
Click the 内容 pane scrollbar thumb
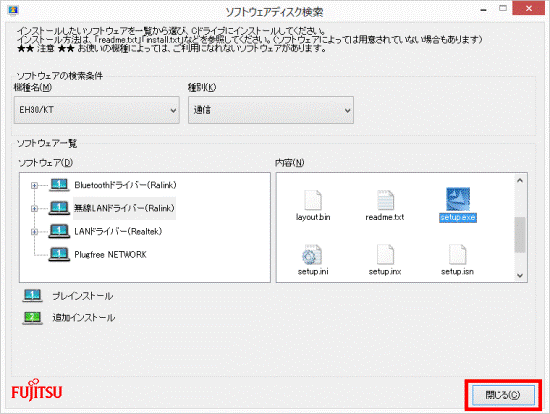pyautogui.click(x=520, y=235)
